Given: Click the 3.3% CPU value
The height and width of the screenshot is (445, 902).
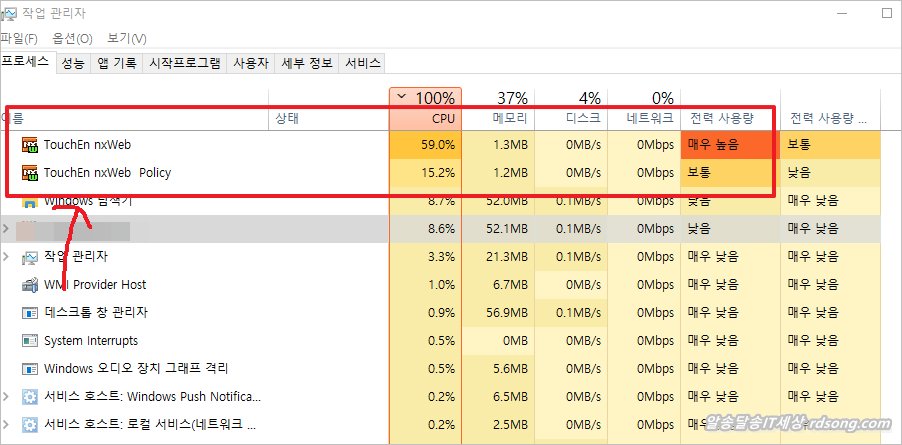Looking at the screenshot, I should (442, 256).
